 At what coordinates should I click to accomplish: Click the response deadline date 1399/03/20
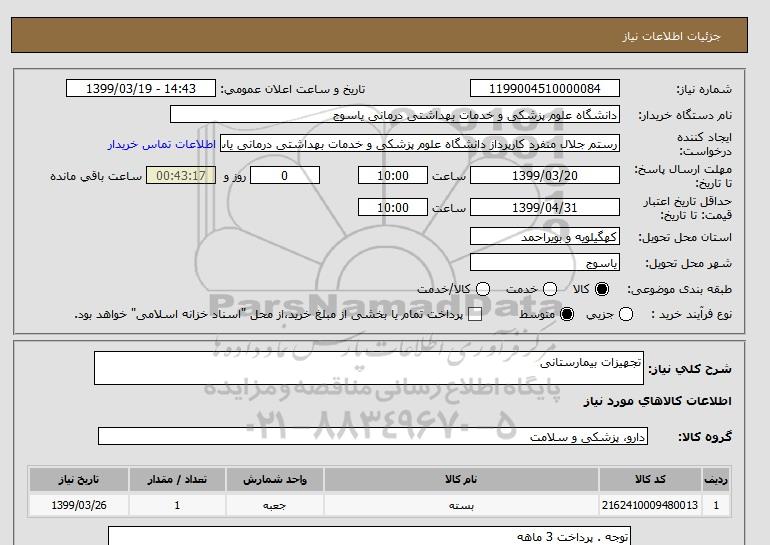click(x=545, y=175)
